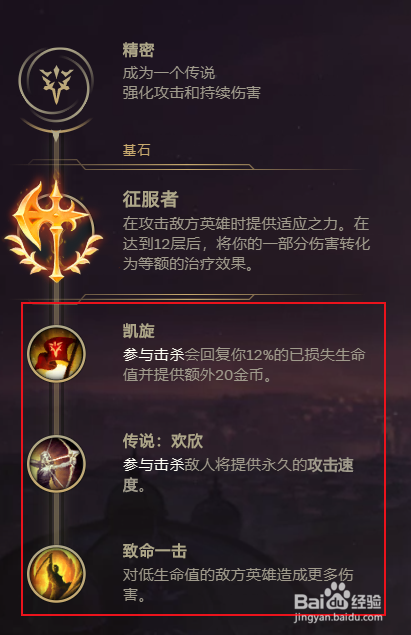Select the Conqueror (征服者) keystone icon
The height and width of the screenshot is (635, 411).
[x=54, y=231]
